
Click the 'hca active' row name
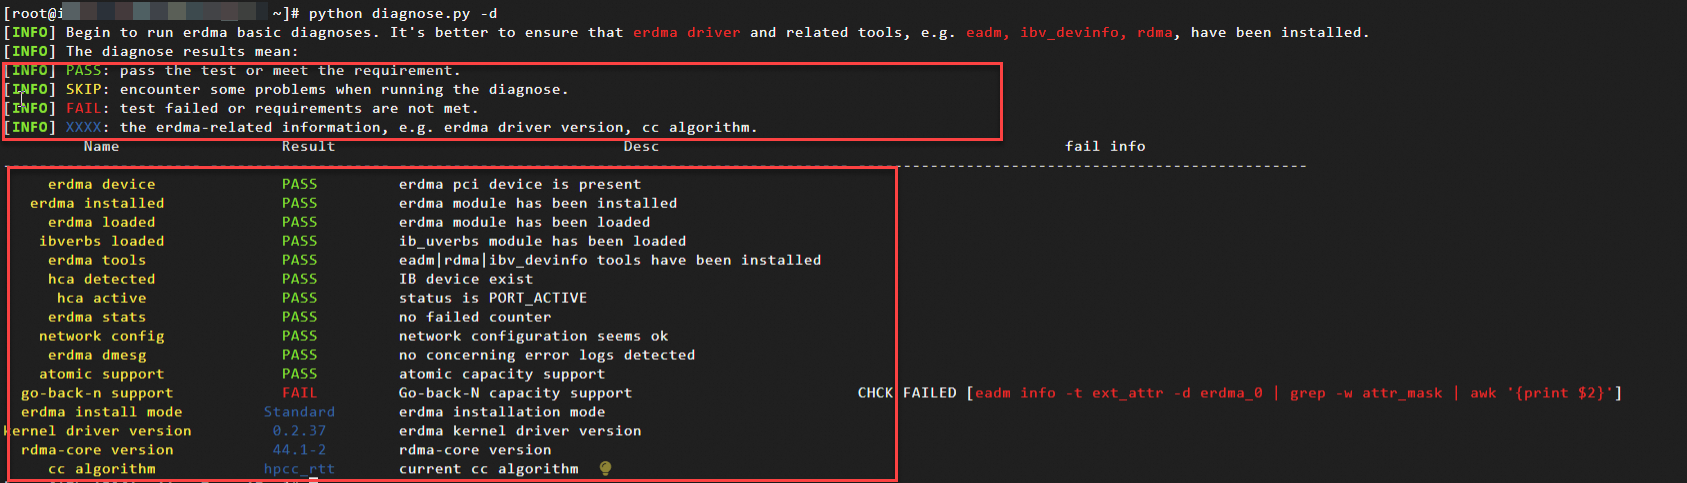102,298
